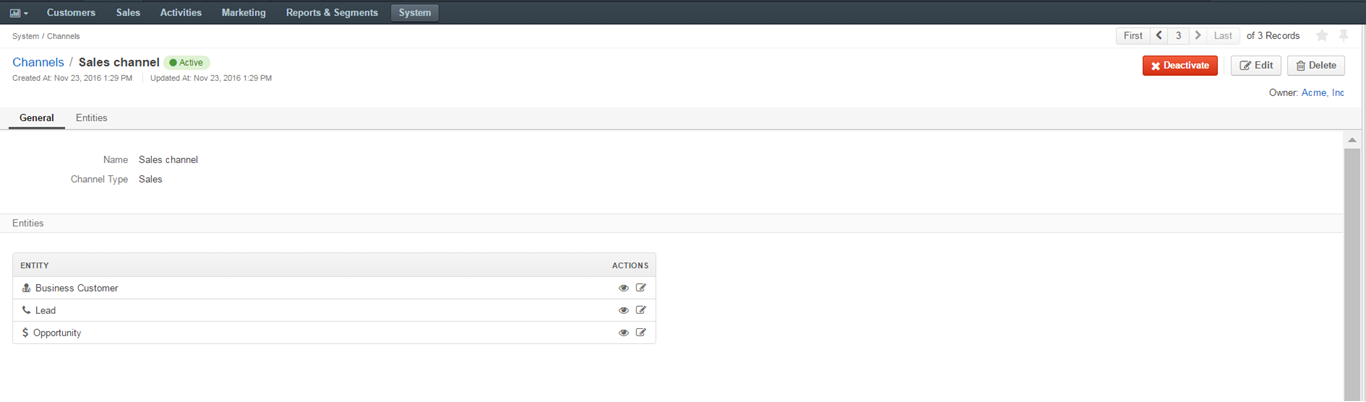Screen dimensions: 1366x402
Task: Click the Deactivate button
Action: [x=1180, y=65]
